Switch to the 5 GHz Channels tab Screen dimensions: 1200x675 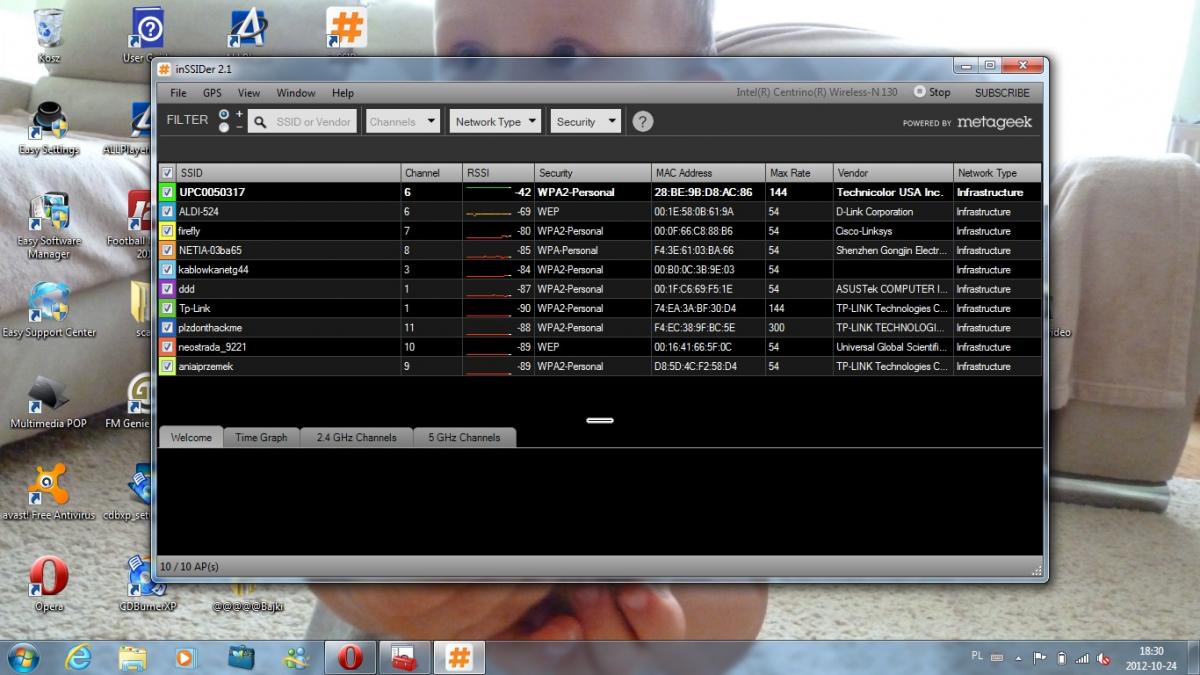pos(464,437)
